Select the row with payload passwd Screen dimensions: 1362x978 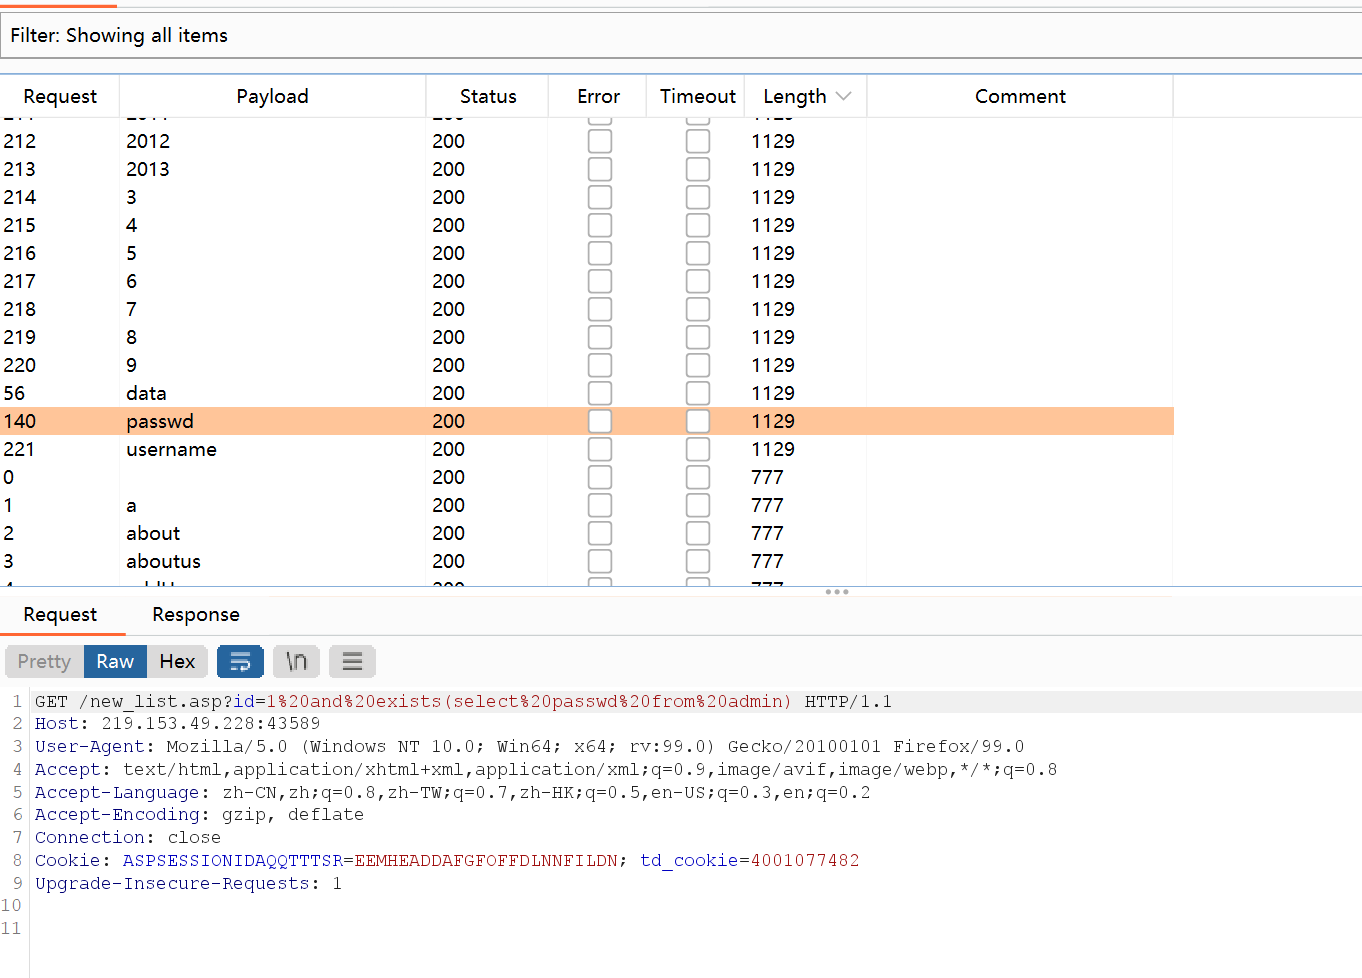coord(586,421)
